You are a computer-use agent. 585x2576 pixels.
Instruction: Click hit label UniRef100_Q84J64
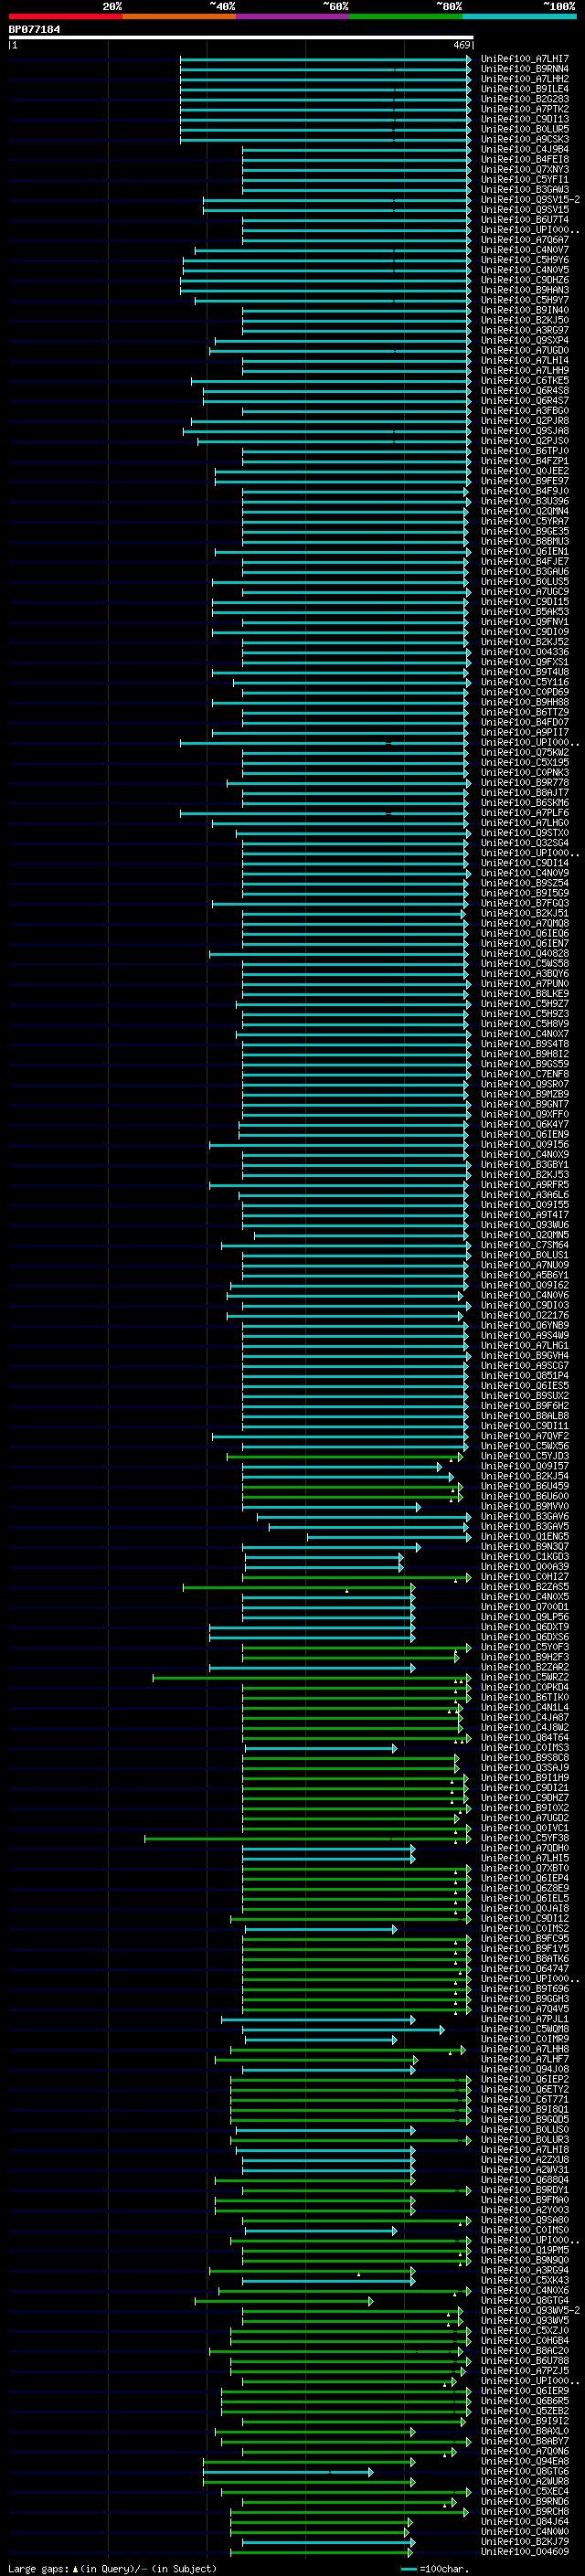(x=524, y=2522)
